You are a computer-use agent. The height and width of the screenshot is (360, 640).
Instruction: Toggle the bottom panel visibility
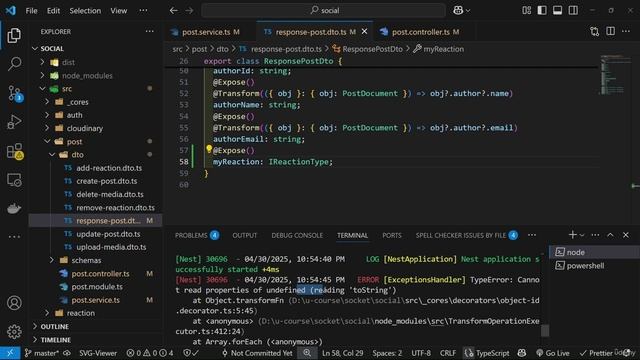pyautogui.click(x=558, y=11)
